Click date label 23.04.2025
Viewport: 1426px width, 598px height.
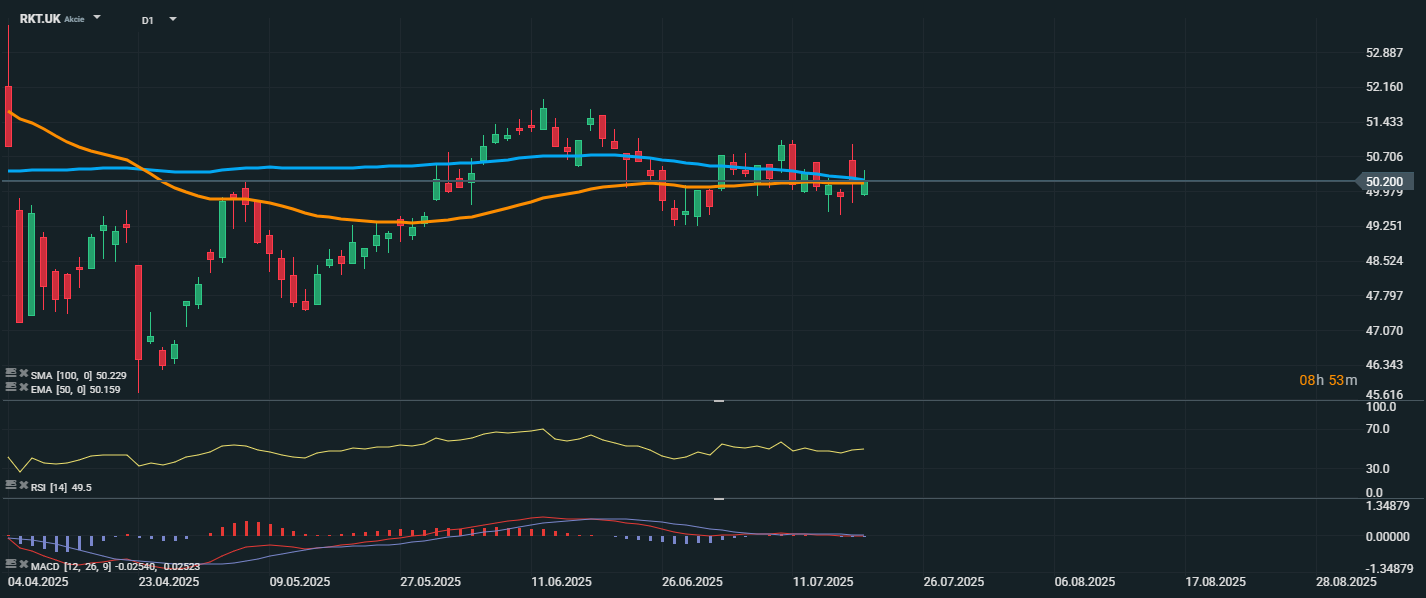168,582
